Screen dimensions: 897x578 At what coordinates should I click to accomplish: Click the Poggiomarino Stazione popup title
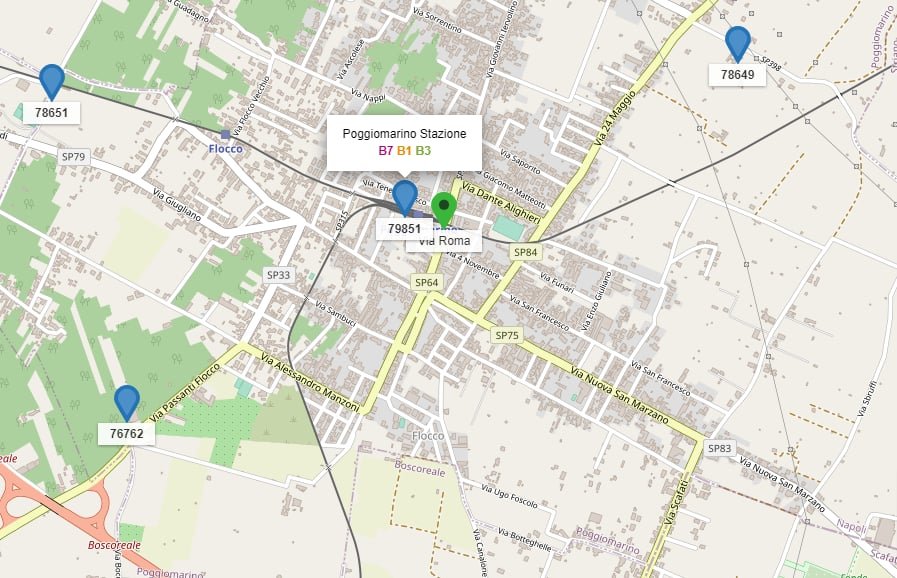(x=404, y=134)
